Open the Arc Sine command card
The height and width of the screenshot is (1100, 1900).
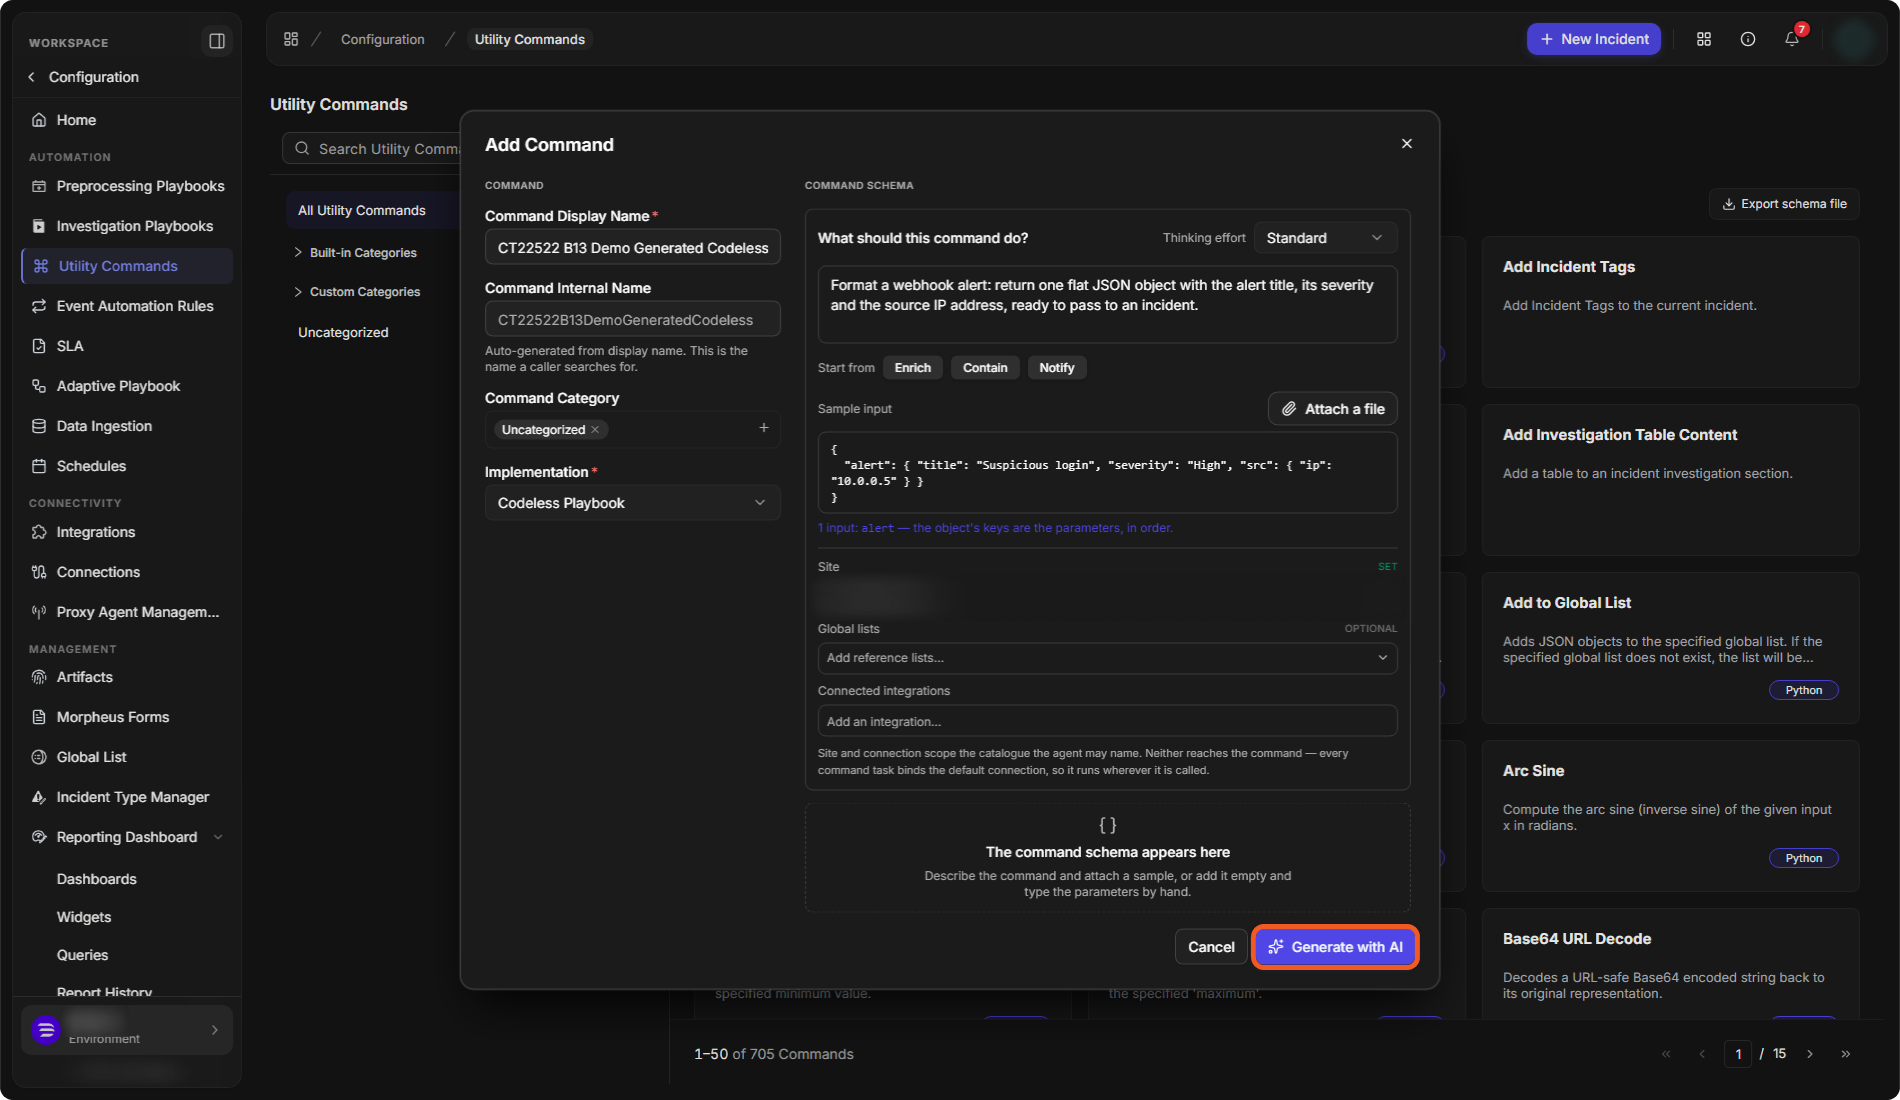coord(1670,816)
